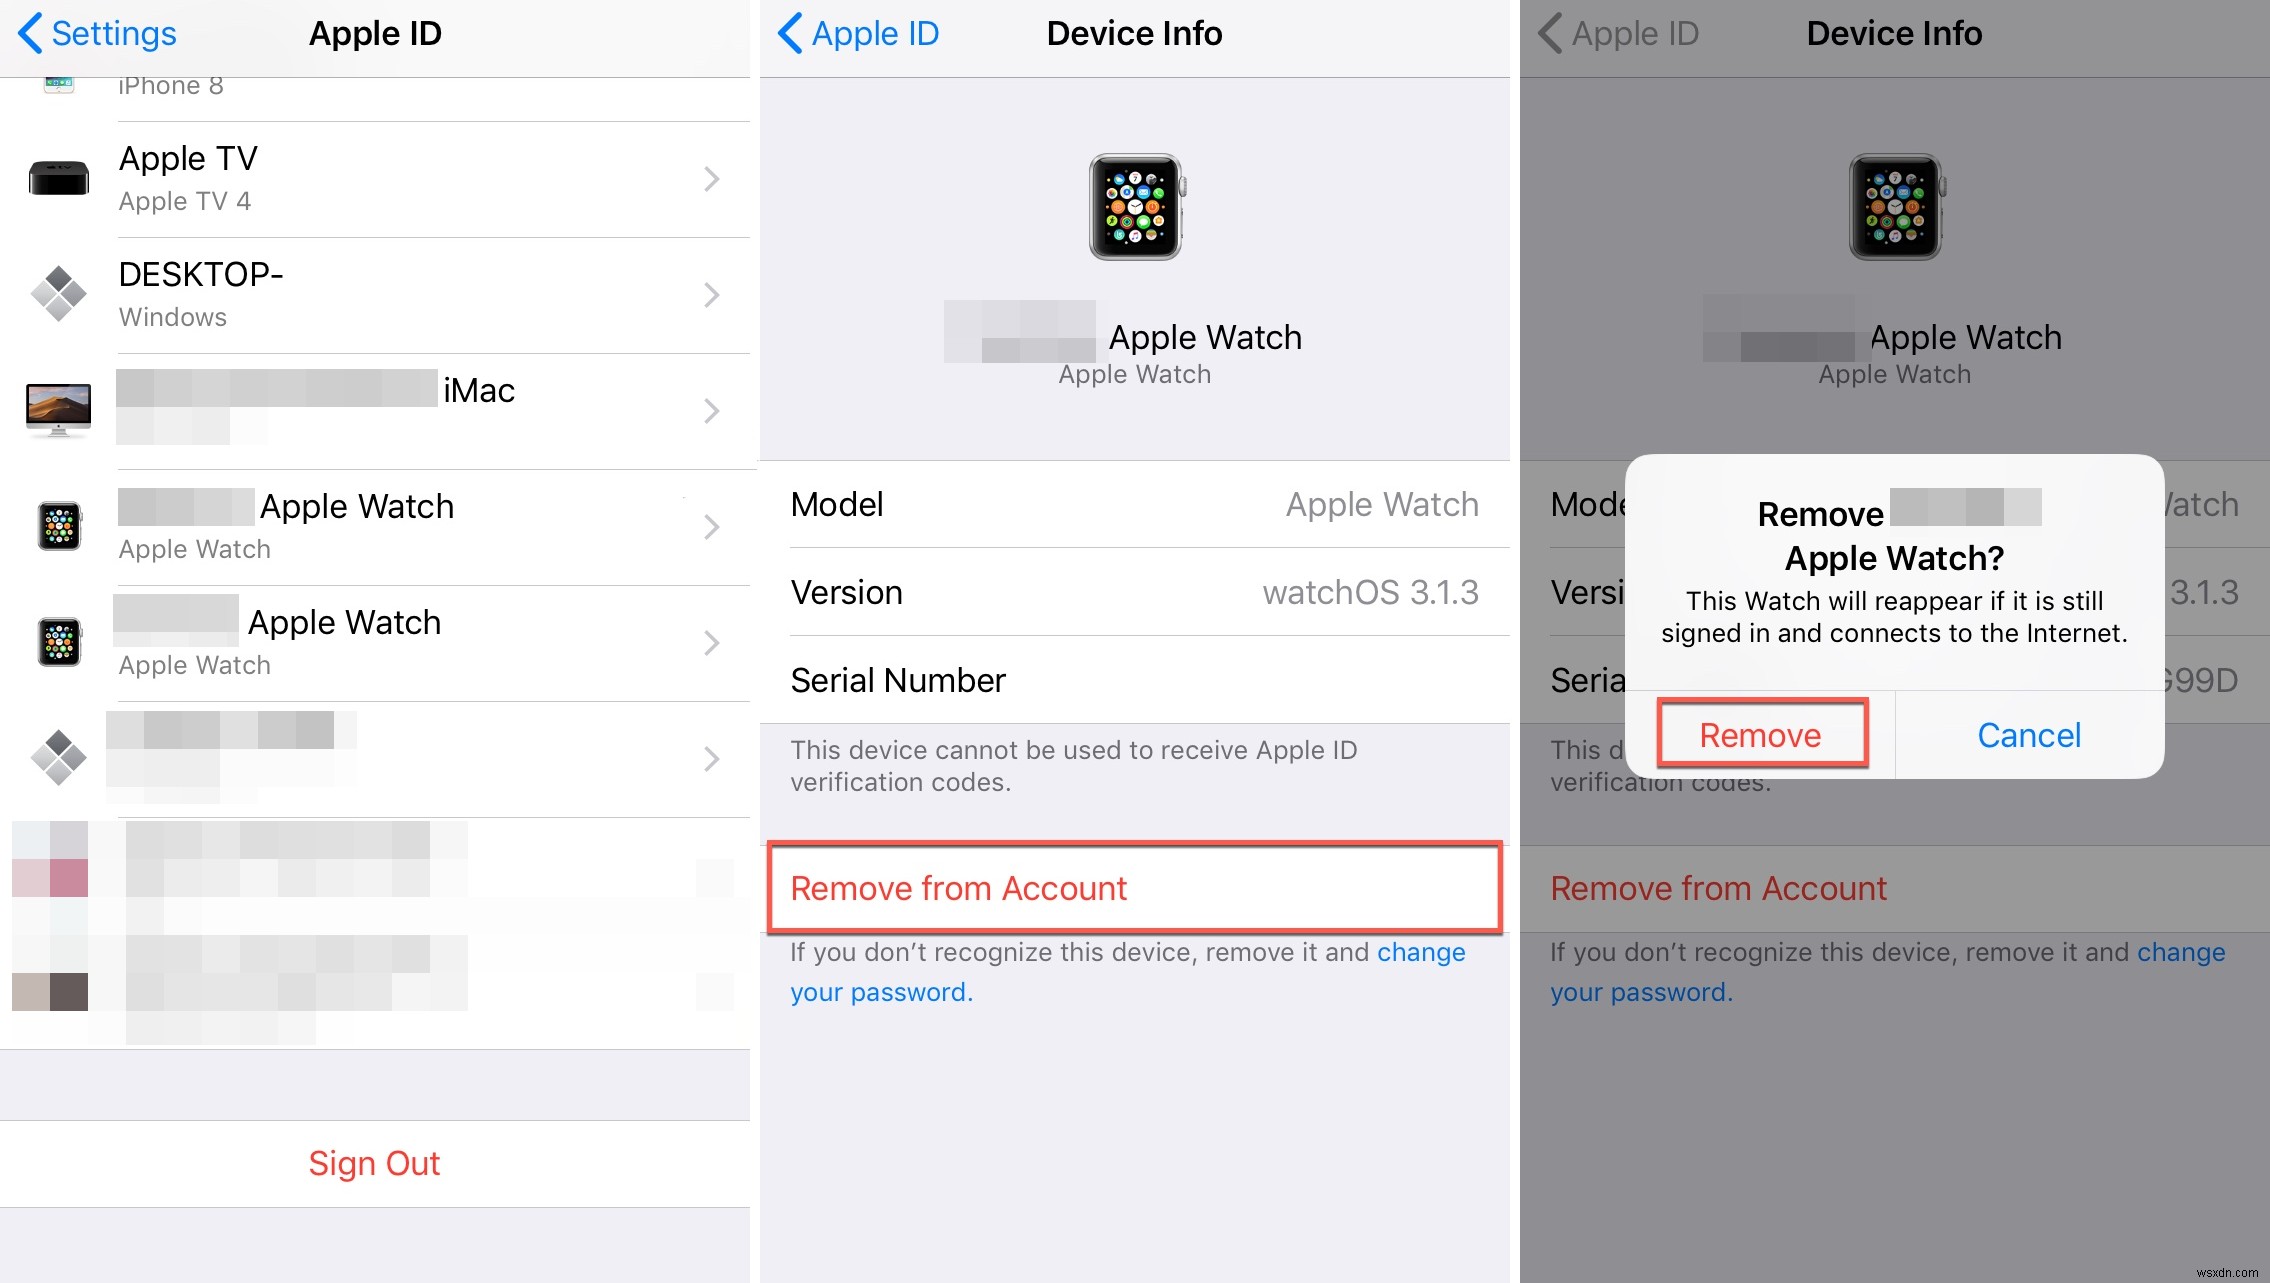This screenshot has height=1283, width=2270.
Task: Click Remove to confirm Watch removal
Action: (1759, 733)
